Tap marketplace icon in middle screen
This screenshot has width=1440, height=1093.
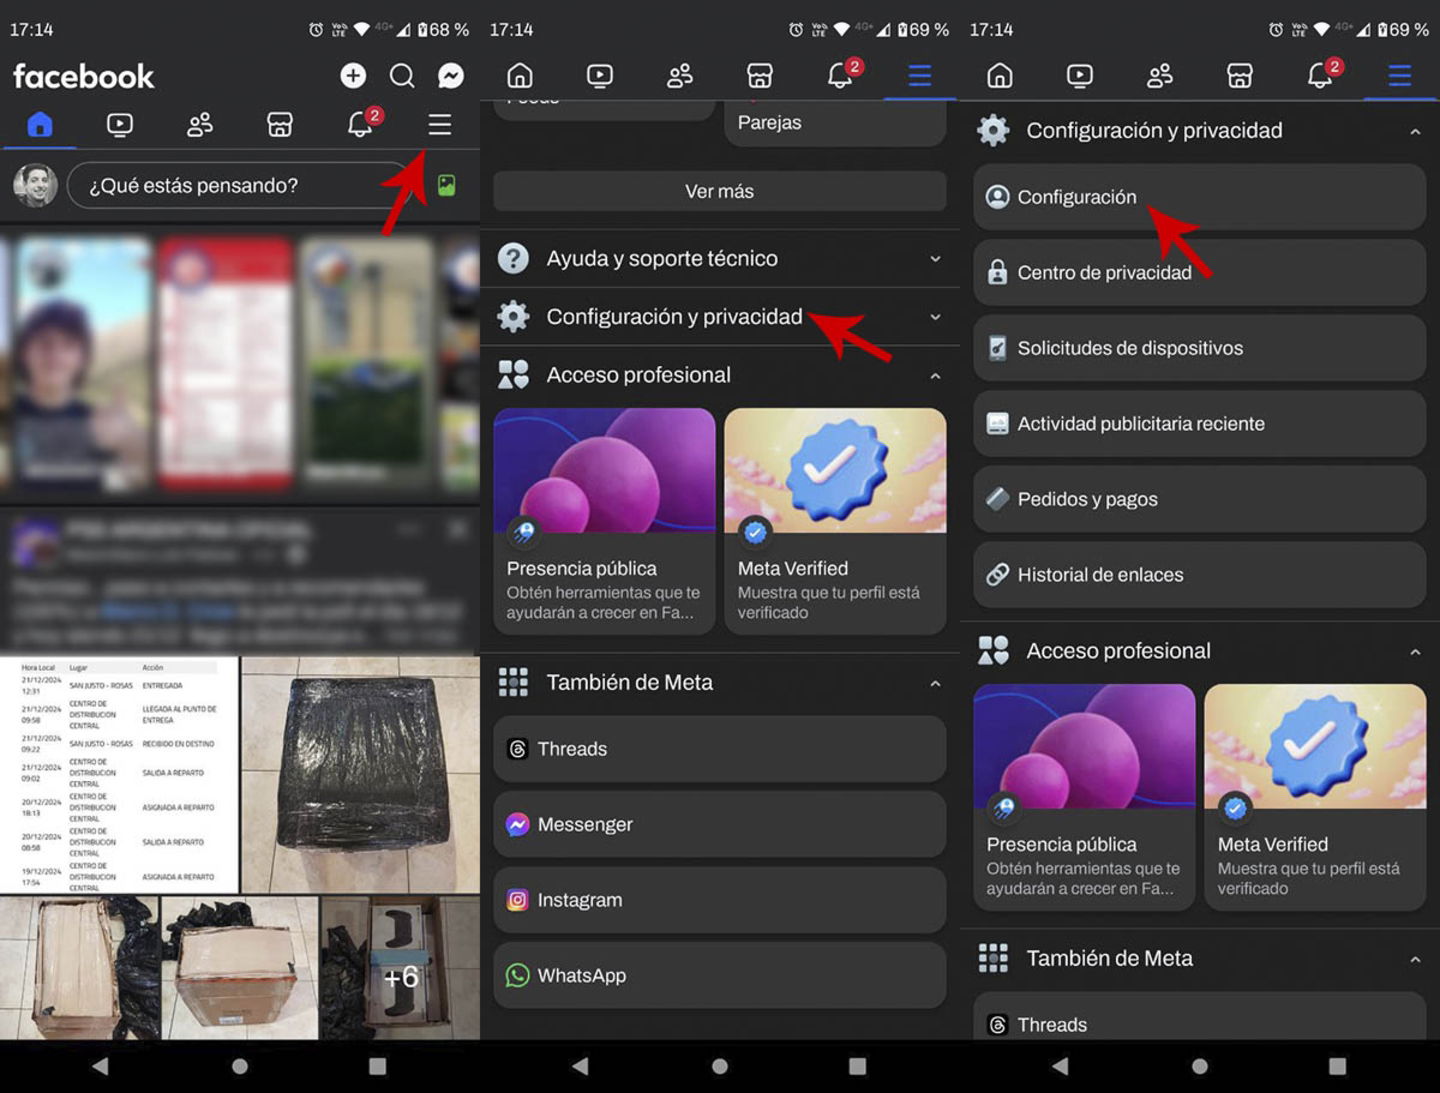point(760,75)
